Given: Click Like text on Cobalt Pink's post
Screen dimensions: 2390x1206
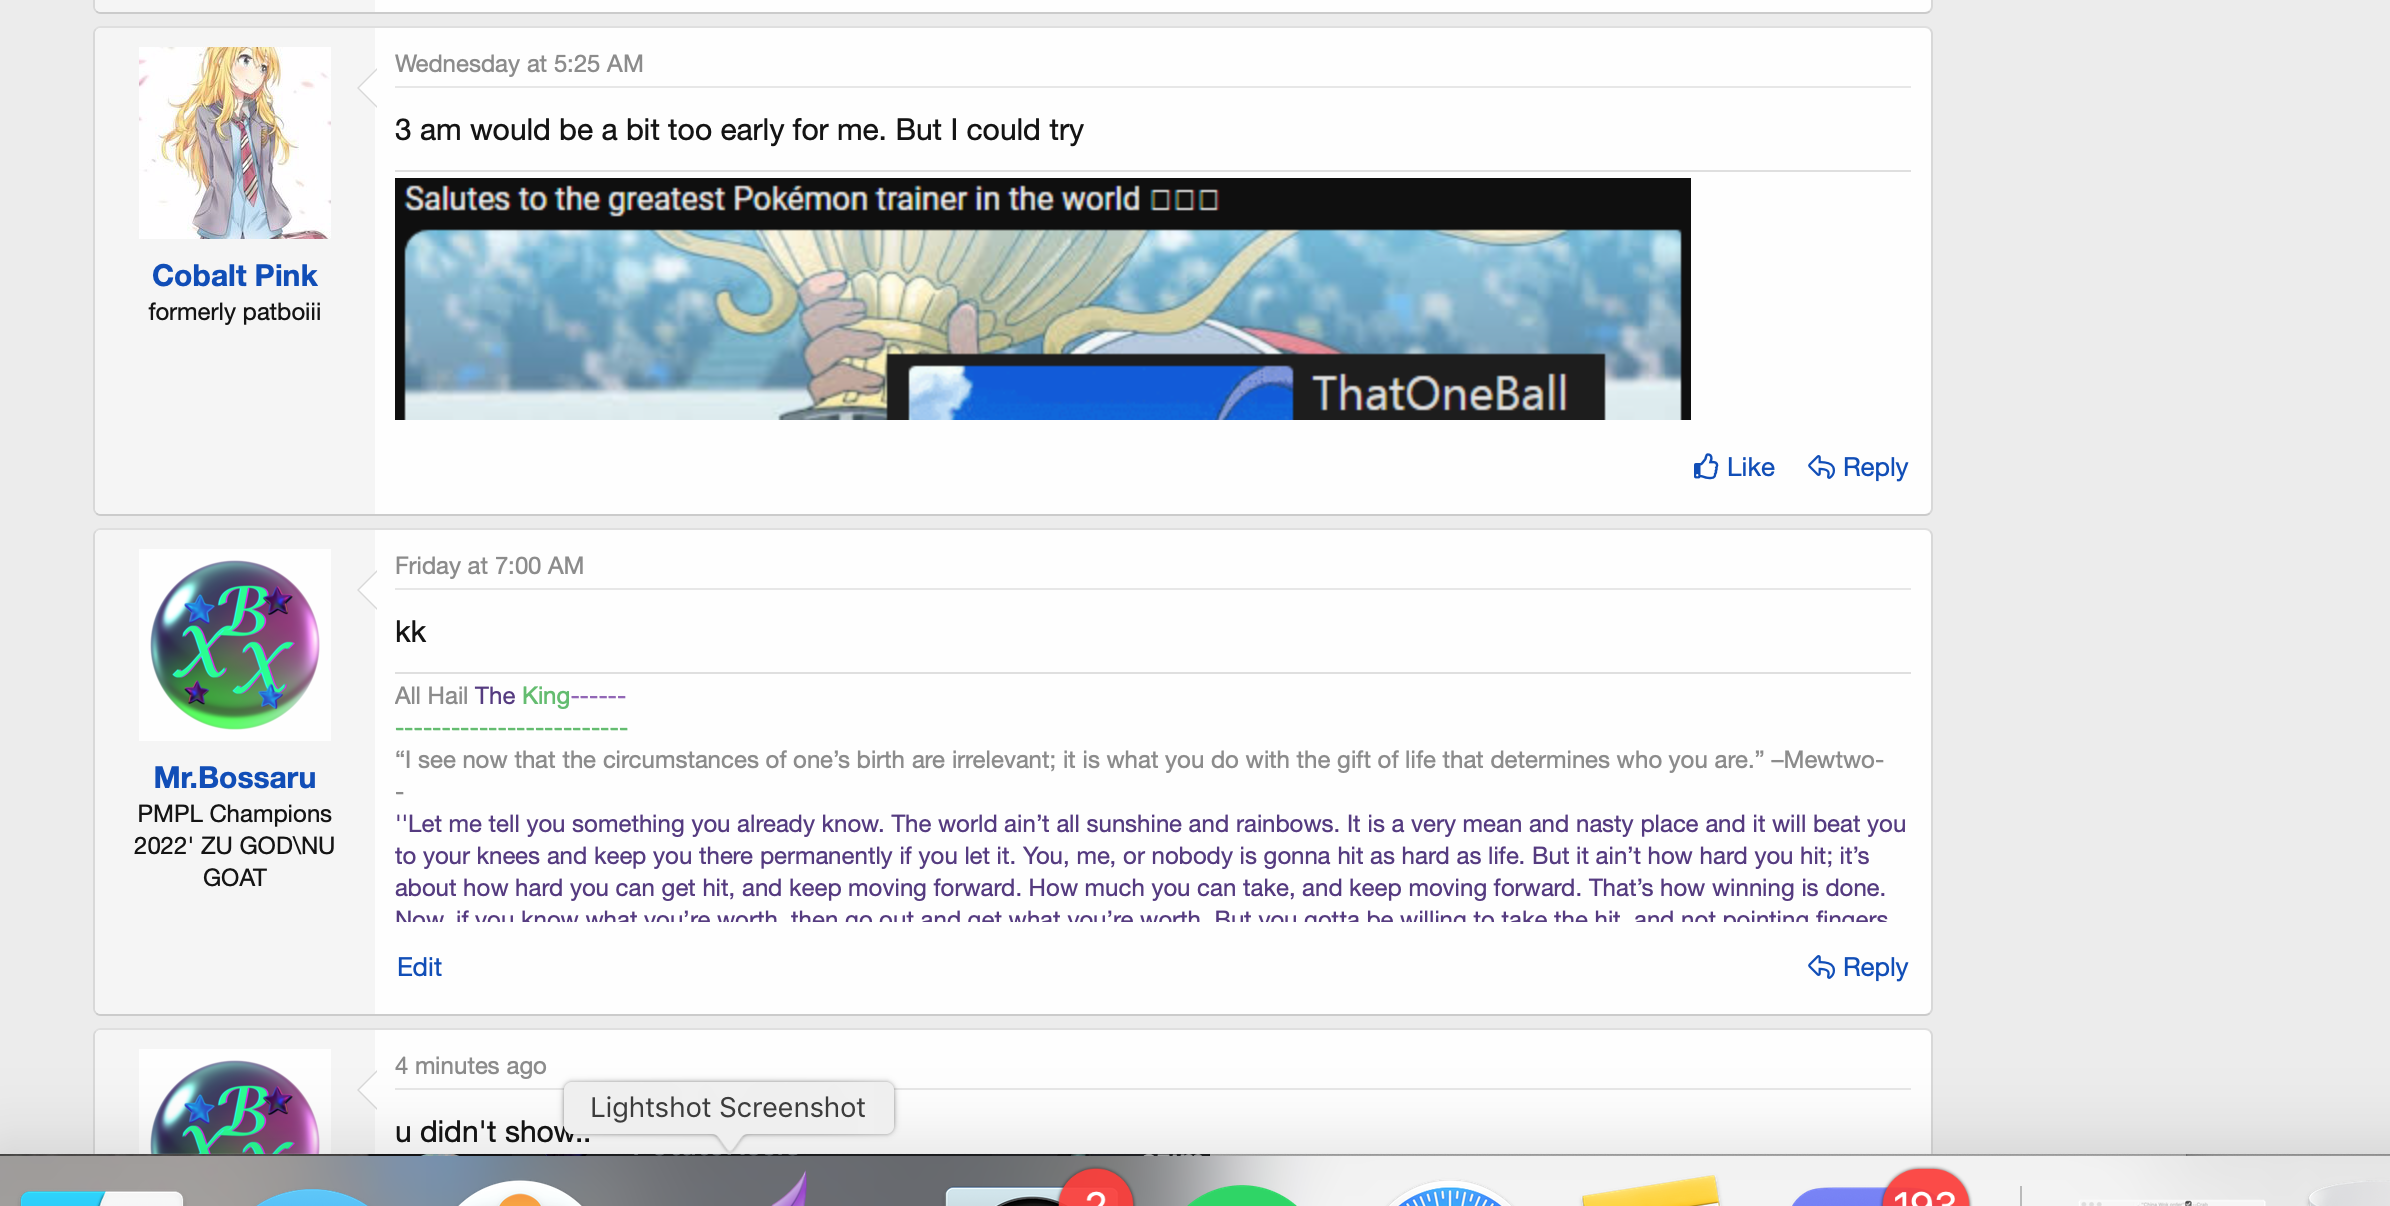Looking at the screenshot, I should click(1750, 467).
